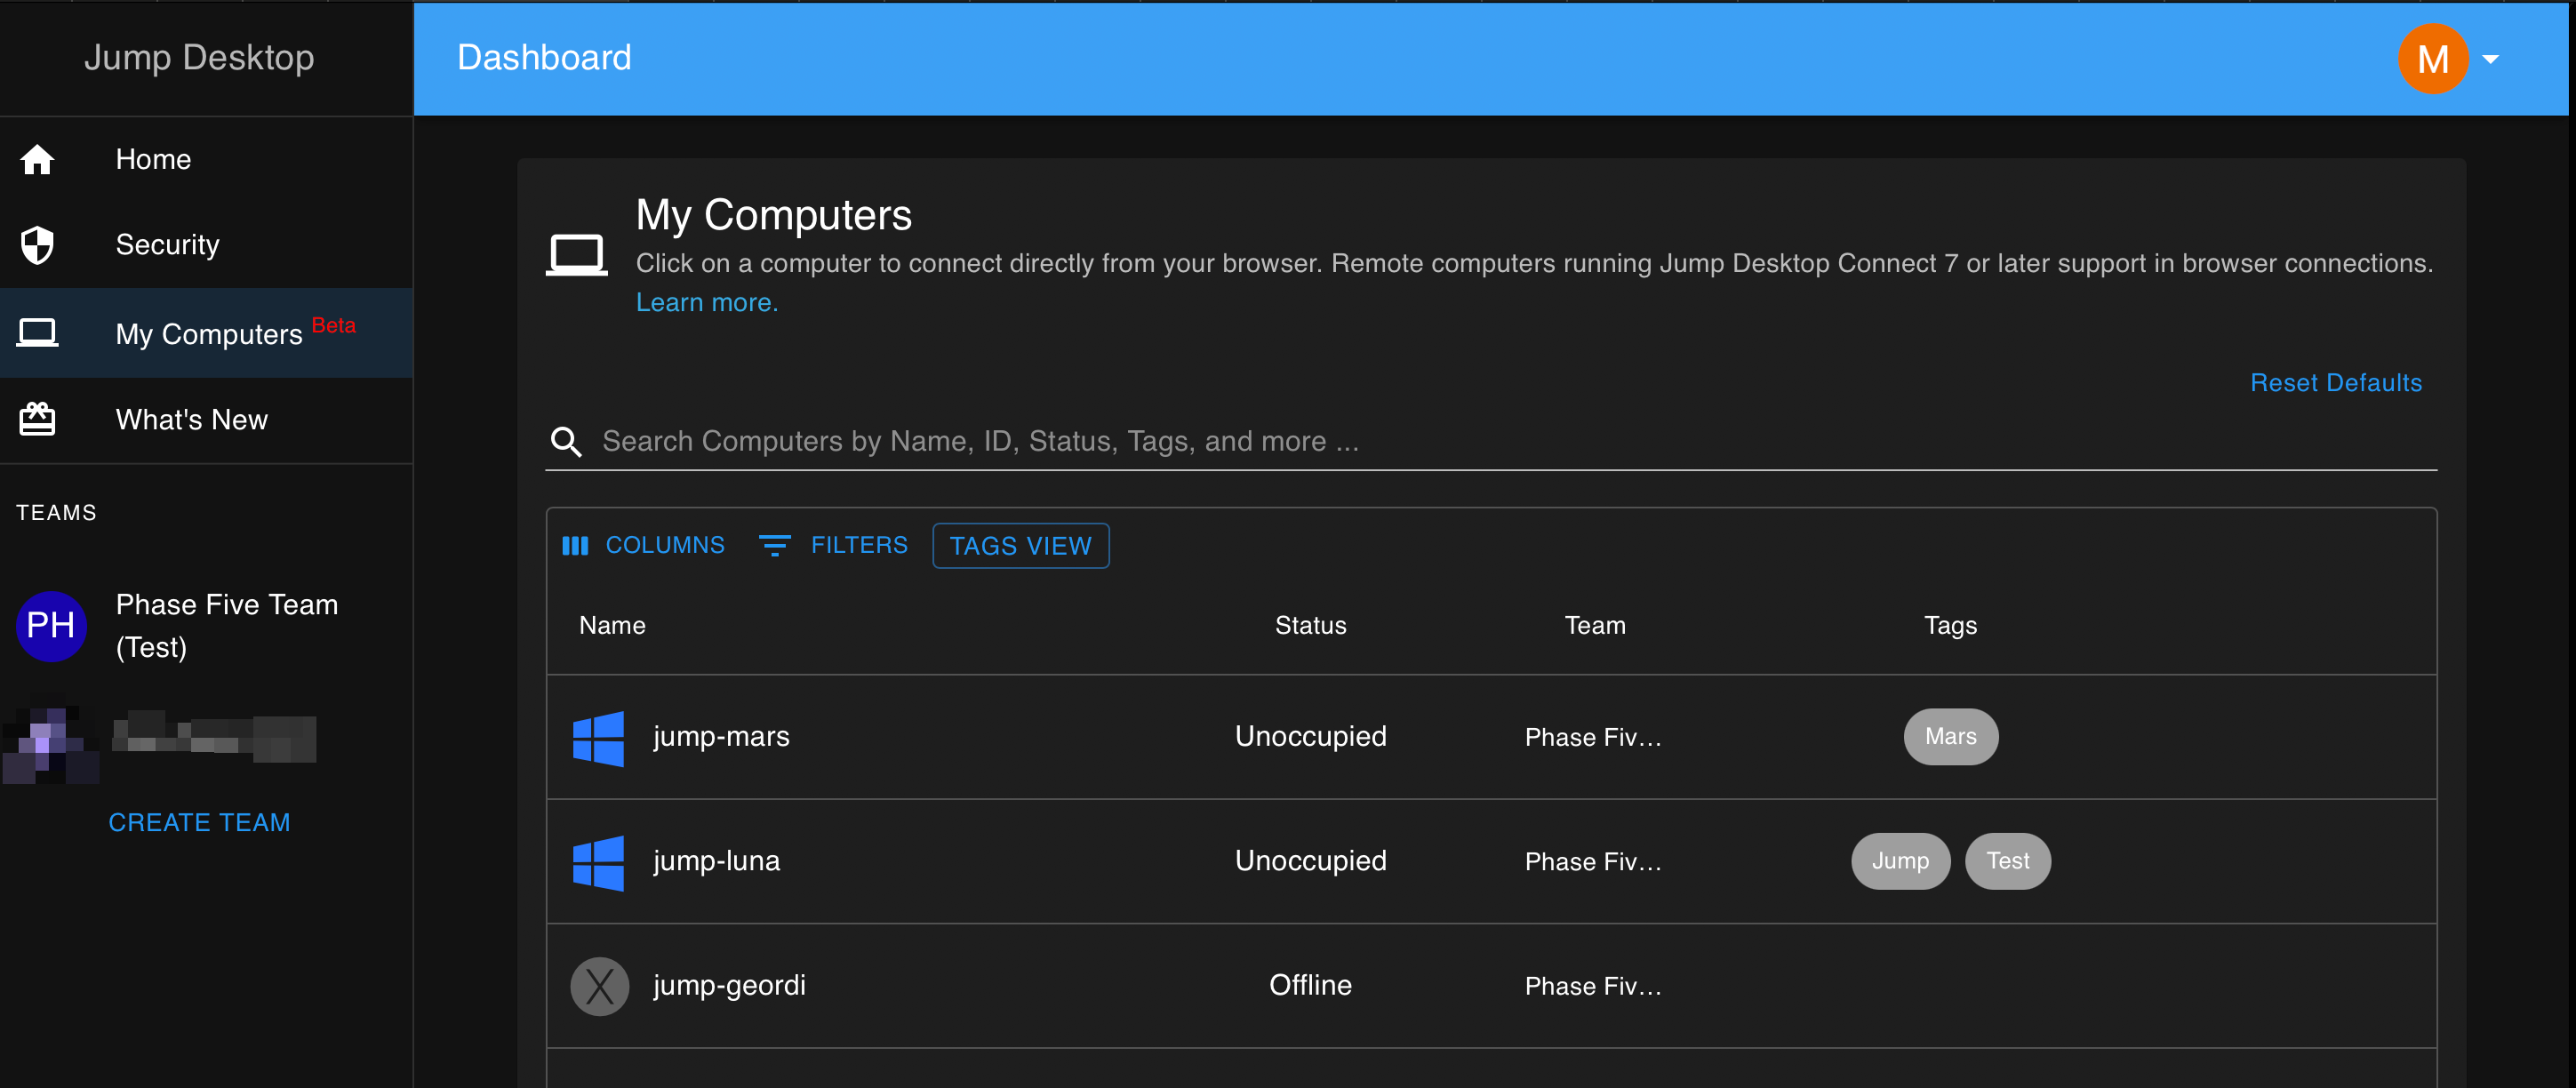
Task: Select the Home icon in the sidebar
Action: [37, 160]
